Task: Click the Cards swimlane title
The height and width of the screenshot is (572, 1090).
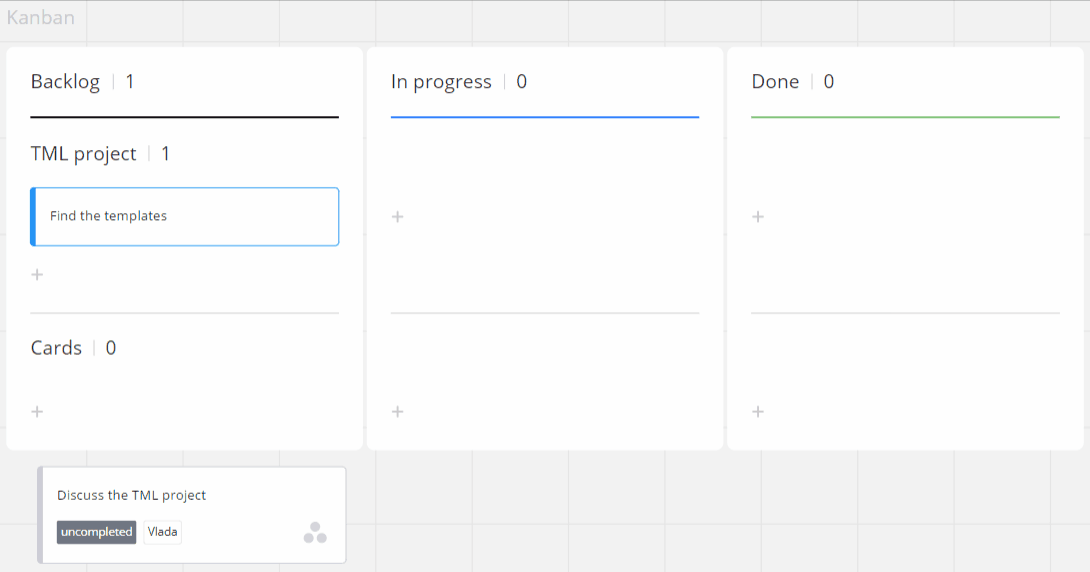Action: click(x=56, y=348)
